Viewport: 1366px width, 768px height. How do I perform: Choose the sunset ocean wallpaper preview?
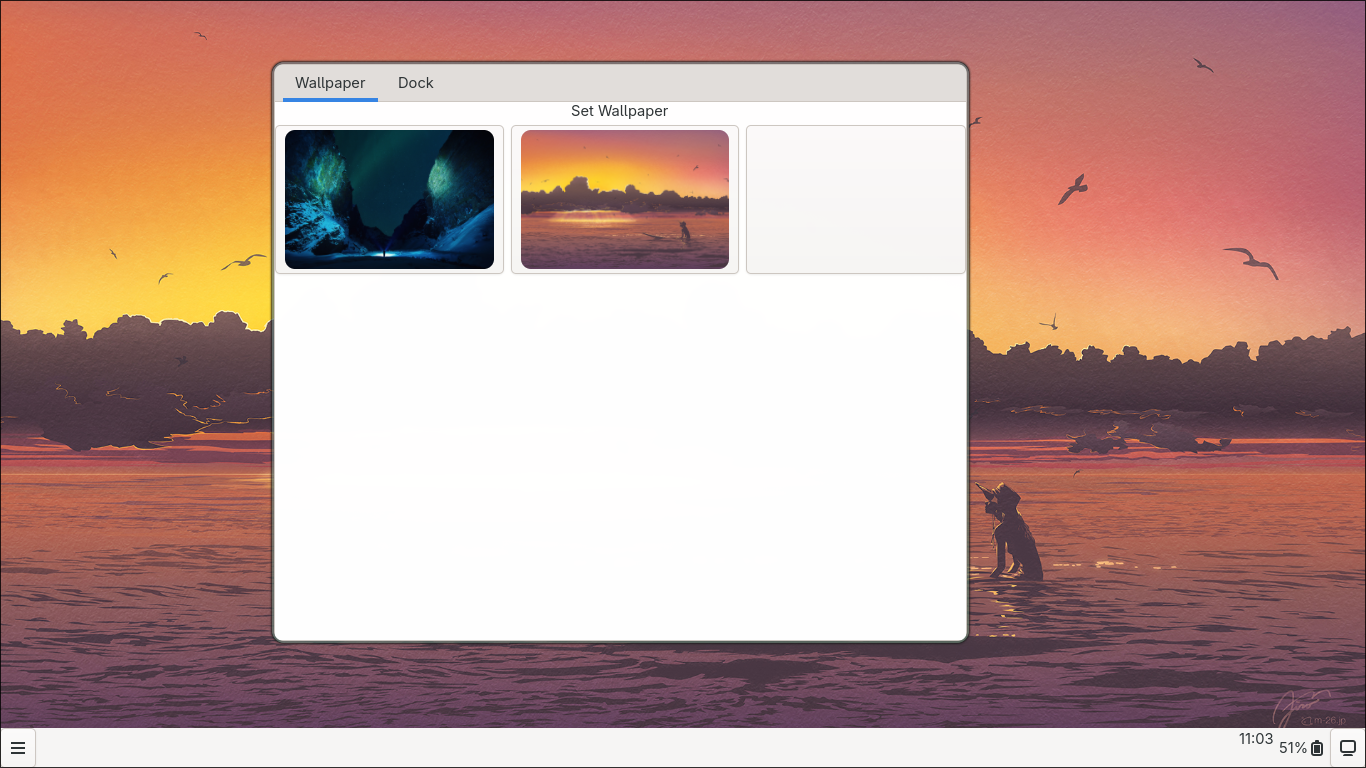[x=624, y=199]
